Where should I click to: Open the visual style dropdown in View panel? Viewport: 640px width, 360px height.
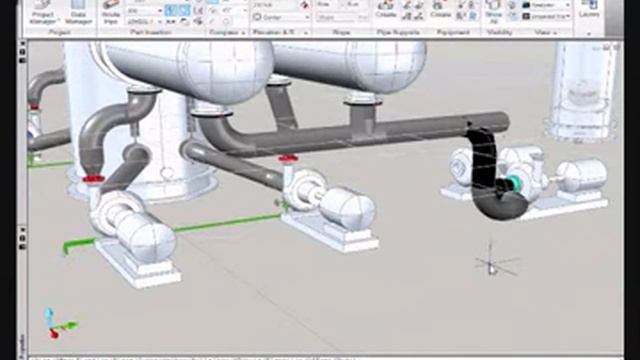546,5
